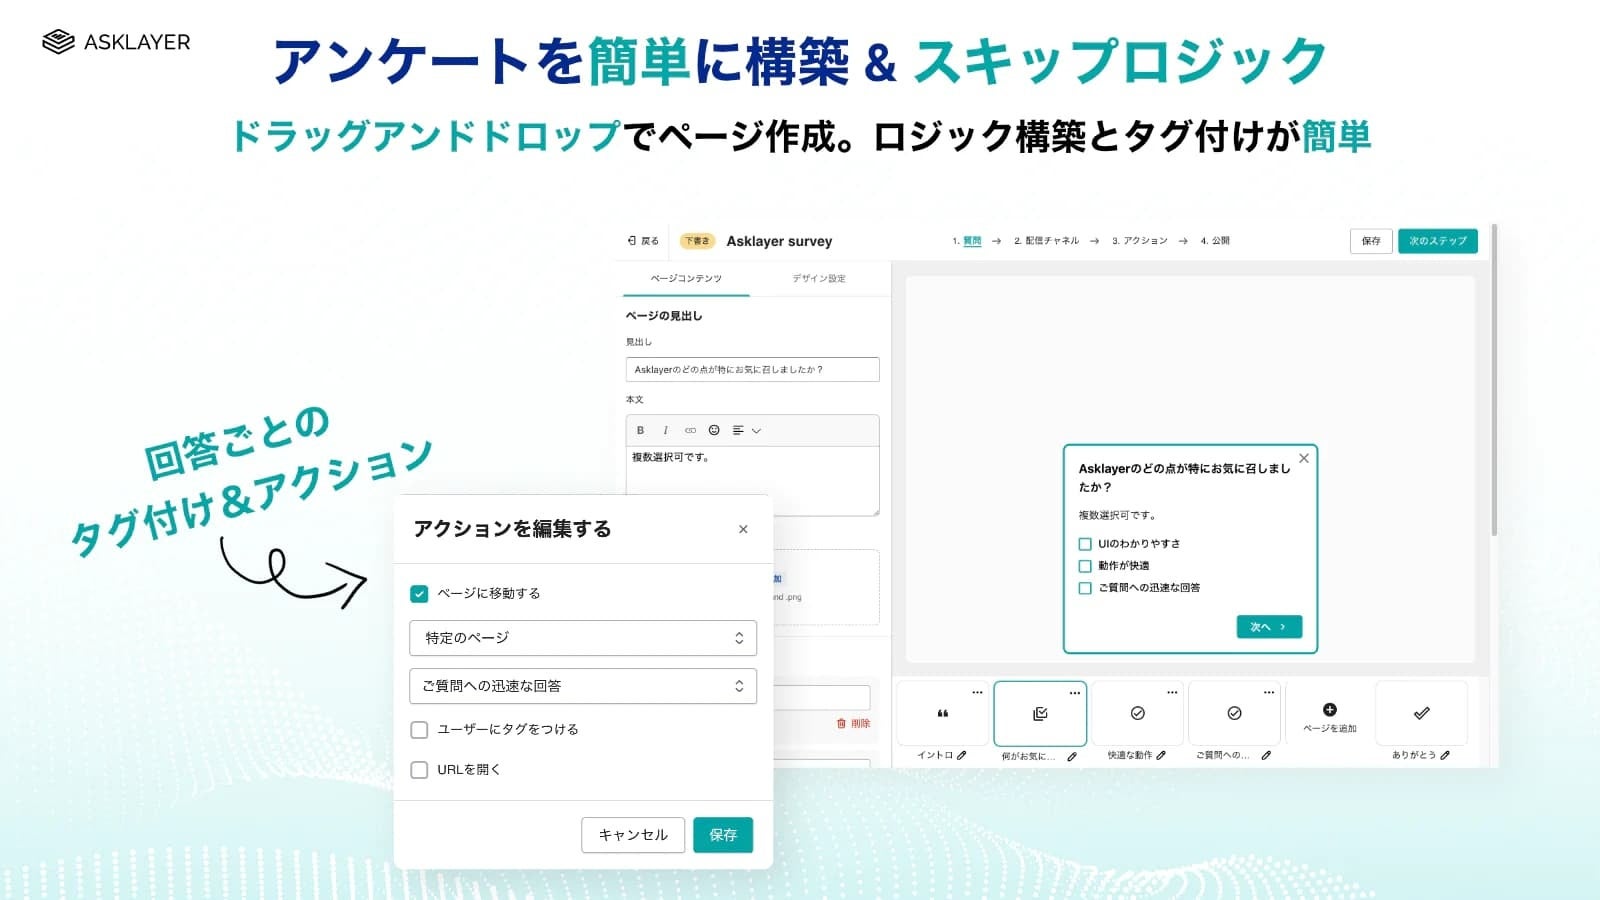The height and width of the screenshot is (900, 1600).
Task: Select the 快適な動作 page thumbnail
Action: [x=1137, y=714]
